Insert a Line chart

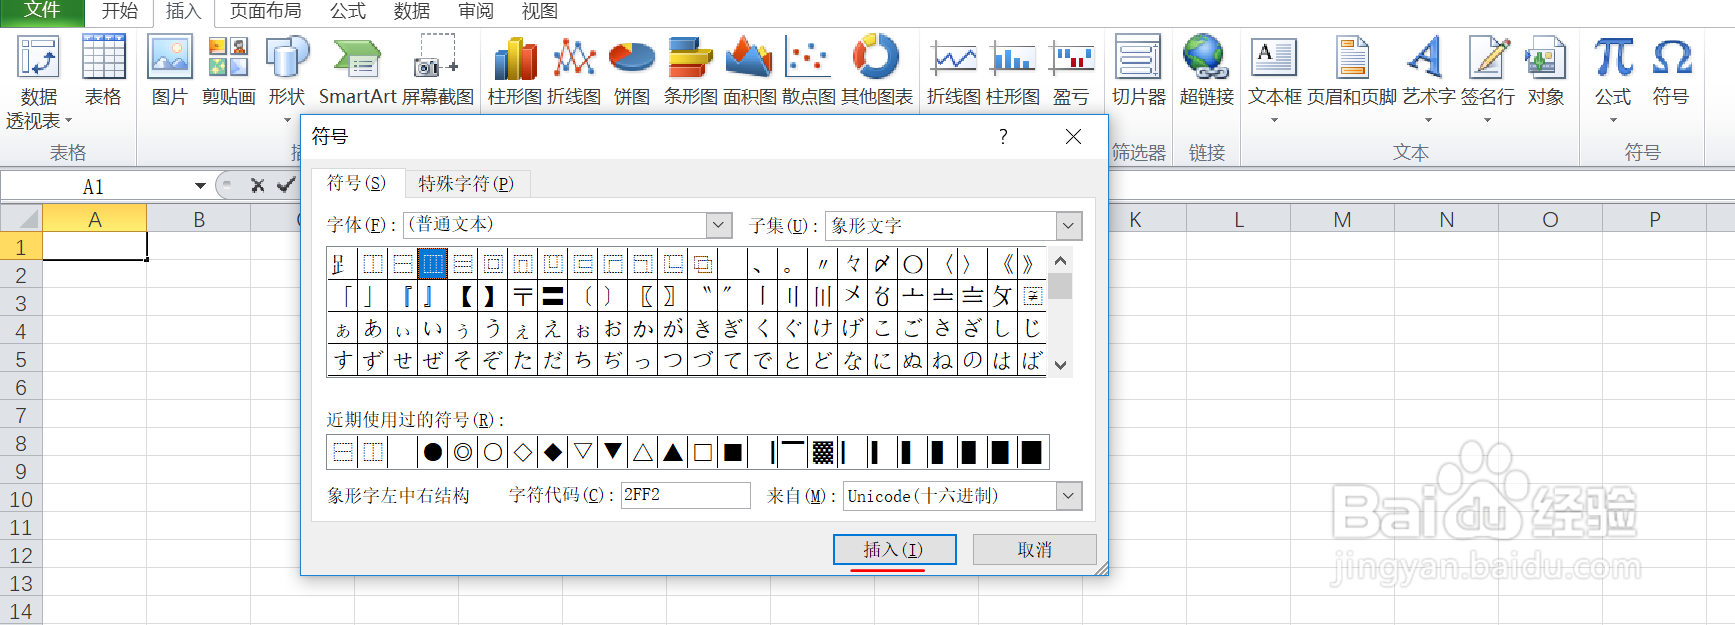574,70
